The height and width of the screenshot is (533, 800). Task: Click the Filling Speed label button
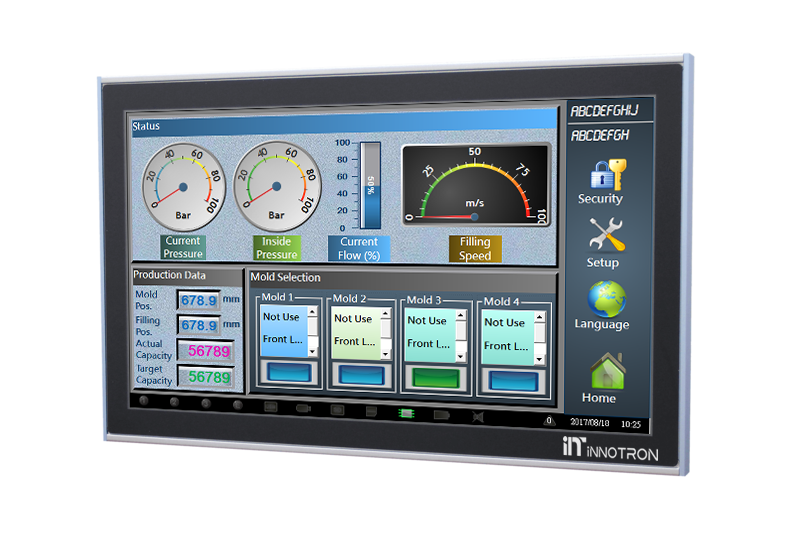pos(475,249)
